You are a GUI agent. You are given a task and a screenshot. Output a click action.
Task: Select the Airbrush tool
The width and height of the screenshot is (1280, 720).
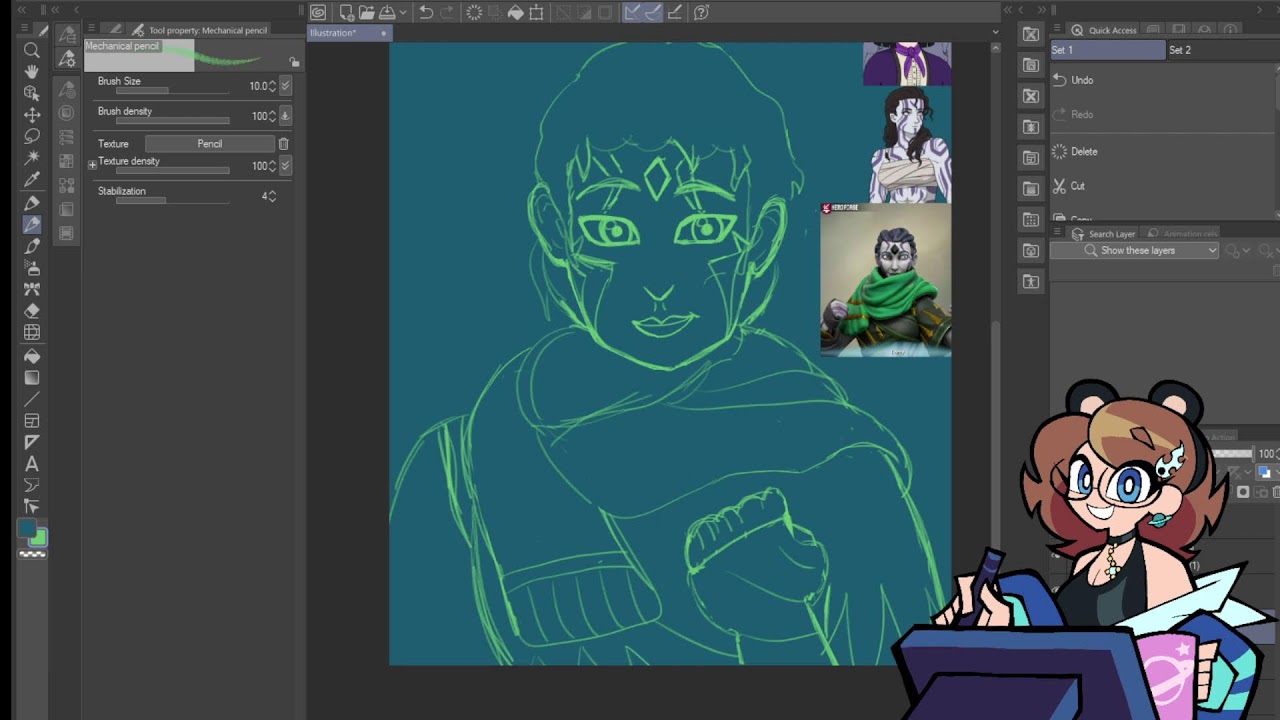(32, 268)
